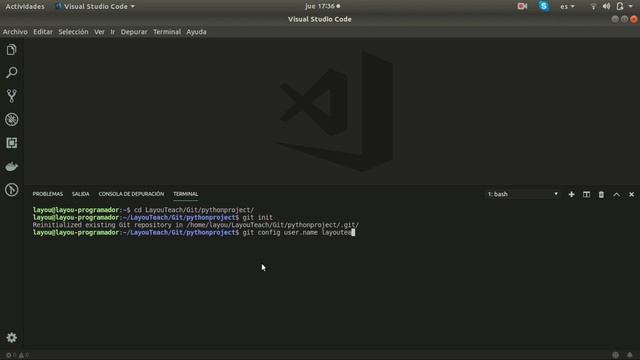Viewport: 640px width, 360px height.
Task: Open the Visual Studio Code app menu
Action: coord(95,7)
